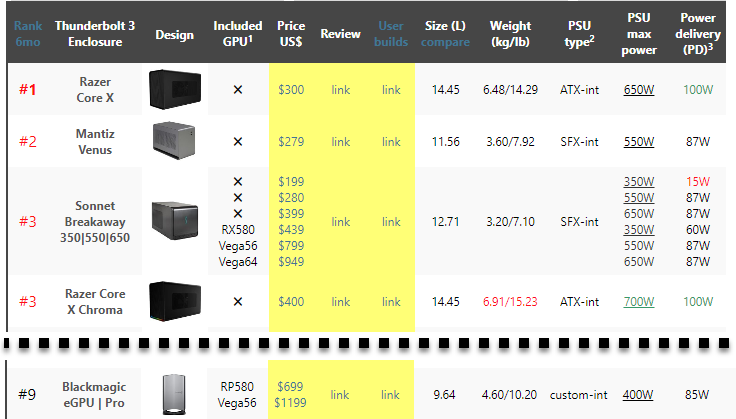The width and height of the screenshot is (736, 419).
Task: Click the RX580 included GPU entry
Action: click(238, 229)
